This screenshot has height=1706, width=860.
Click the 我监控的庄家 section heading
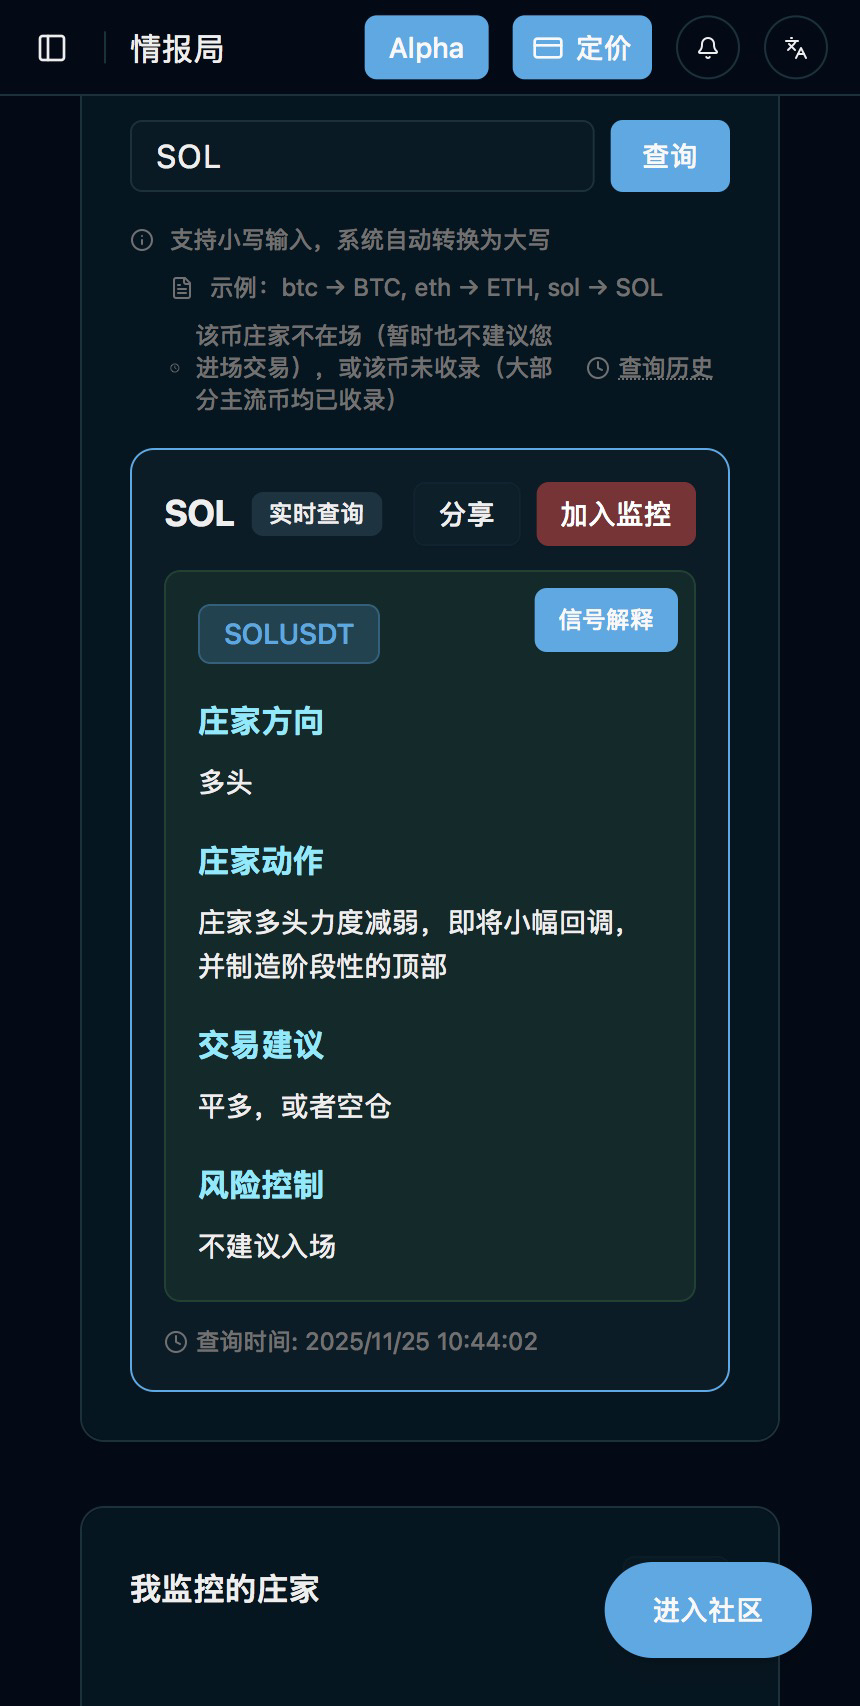[225, 1589]
